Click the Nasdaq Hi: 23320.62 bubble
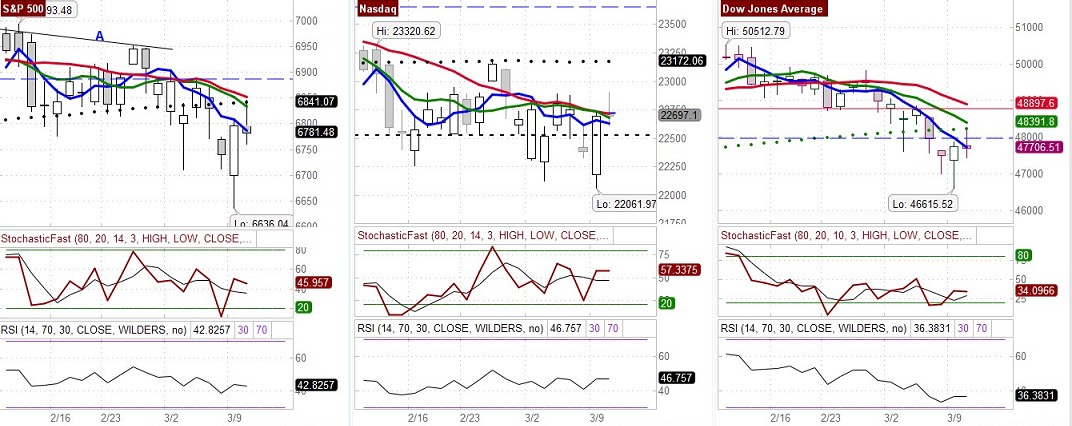1072x426 pixels. coord(406,31)
